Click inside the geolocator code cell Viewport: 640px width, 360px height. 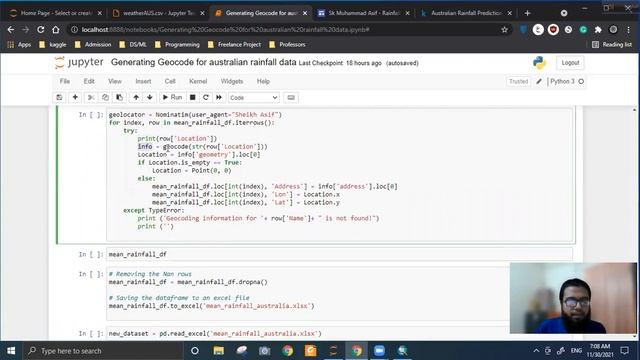point(339,175)
